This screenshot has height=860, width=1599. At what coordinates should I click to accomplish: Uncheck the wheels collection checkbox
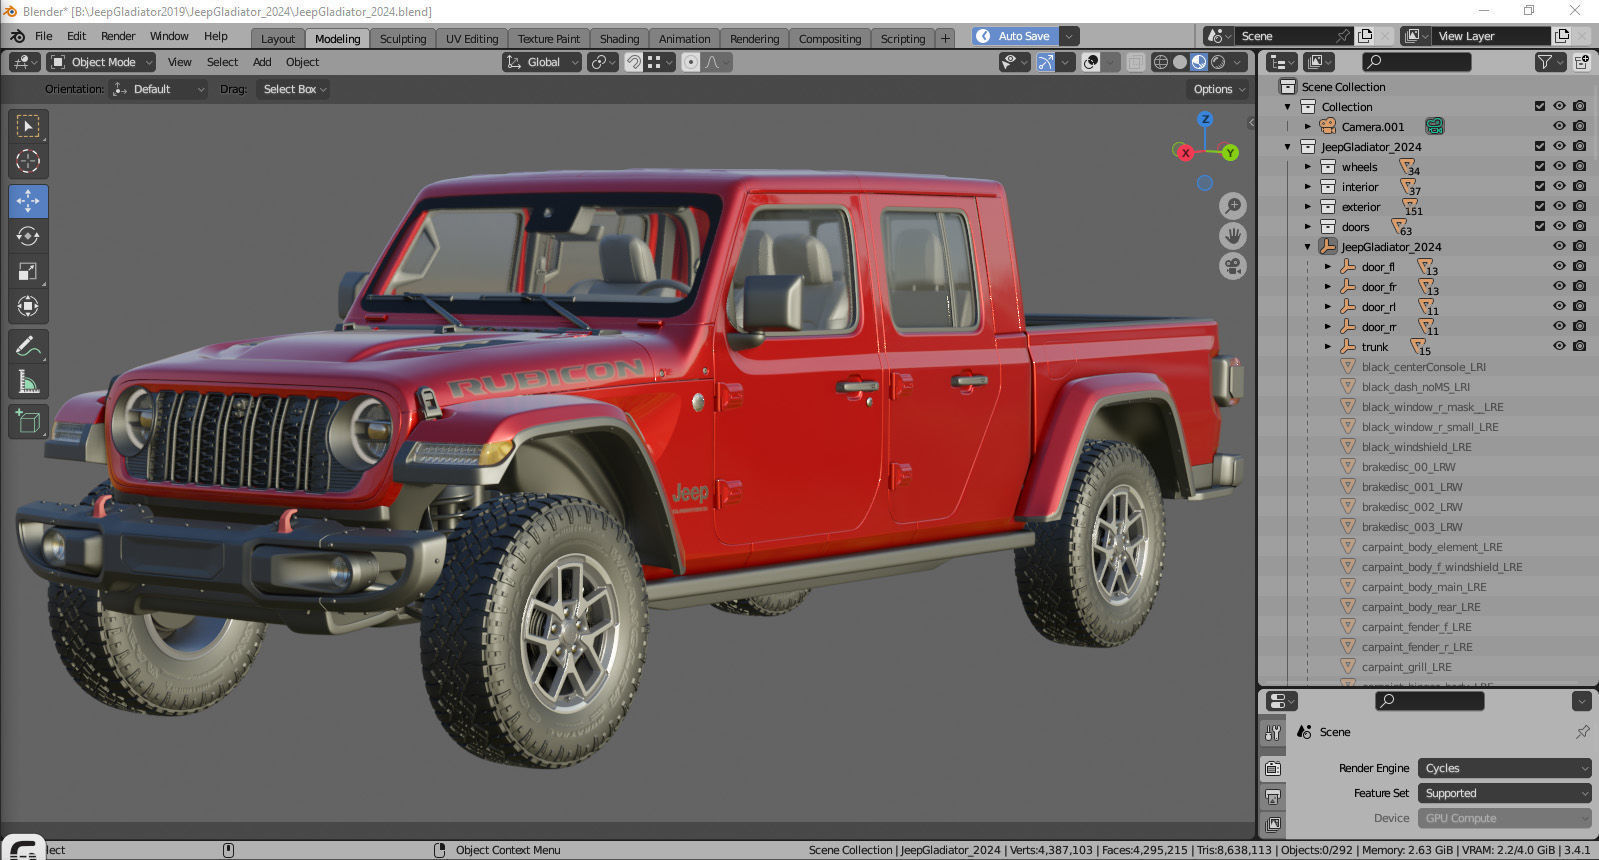pos(1540,166)
